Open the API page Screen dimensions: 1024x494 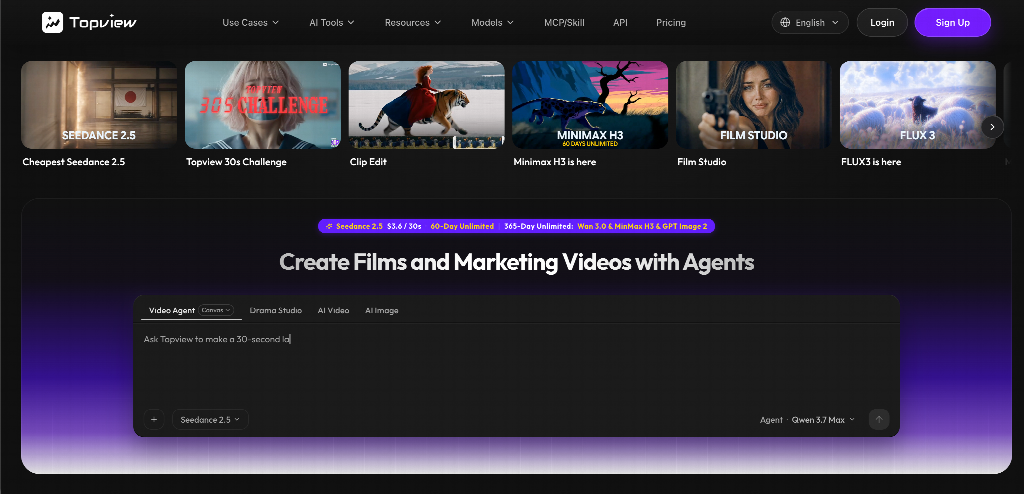620,22
